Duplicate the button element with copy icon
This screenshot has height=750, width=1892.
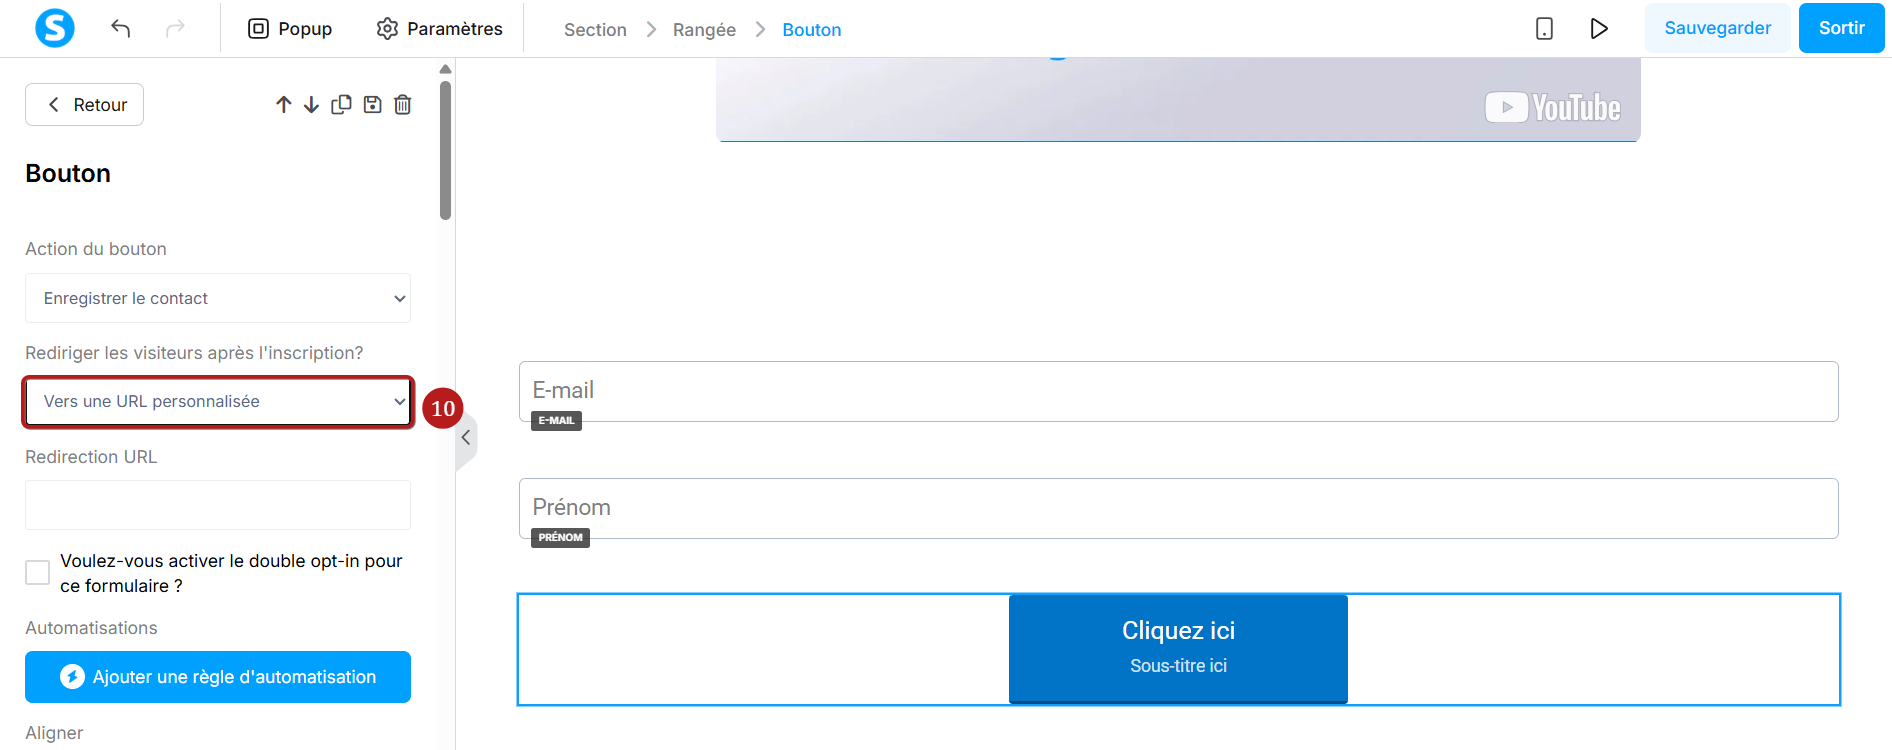[342, 104]
